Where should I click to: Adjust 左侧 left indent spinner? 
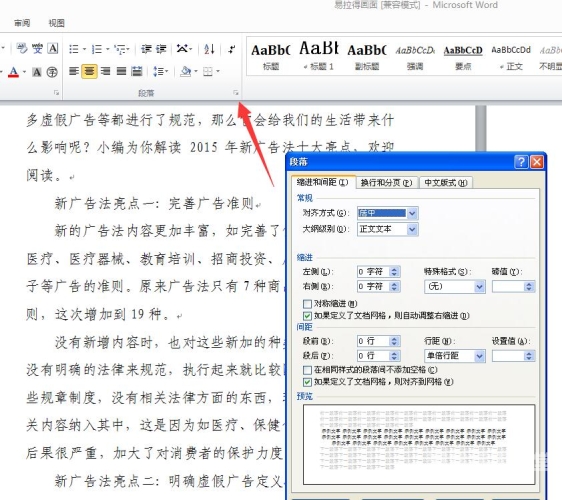tap(394, 272)
